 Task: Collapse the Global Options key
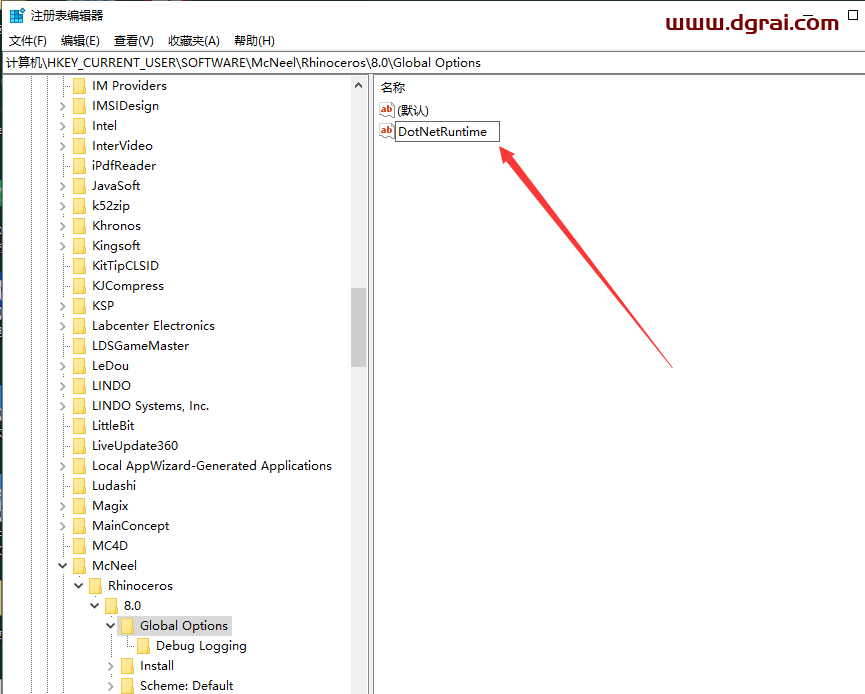[x=110, y=626]
